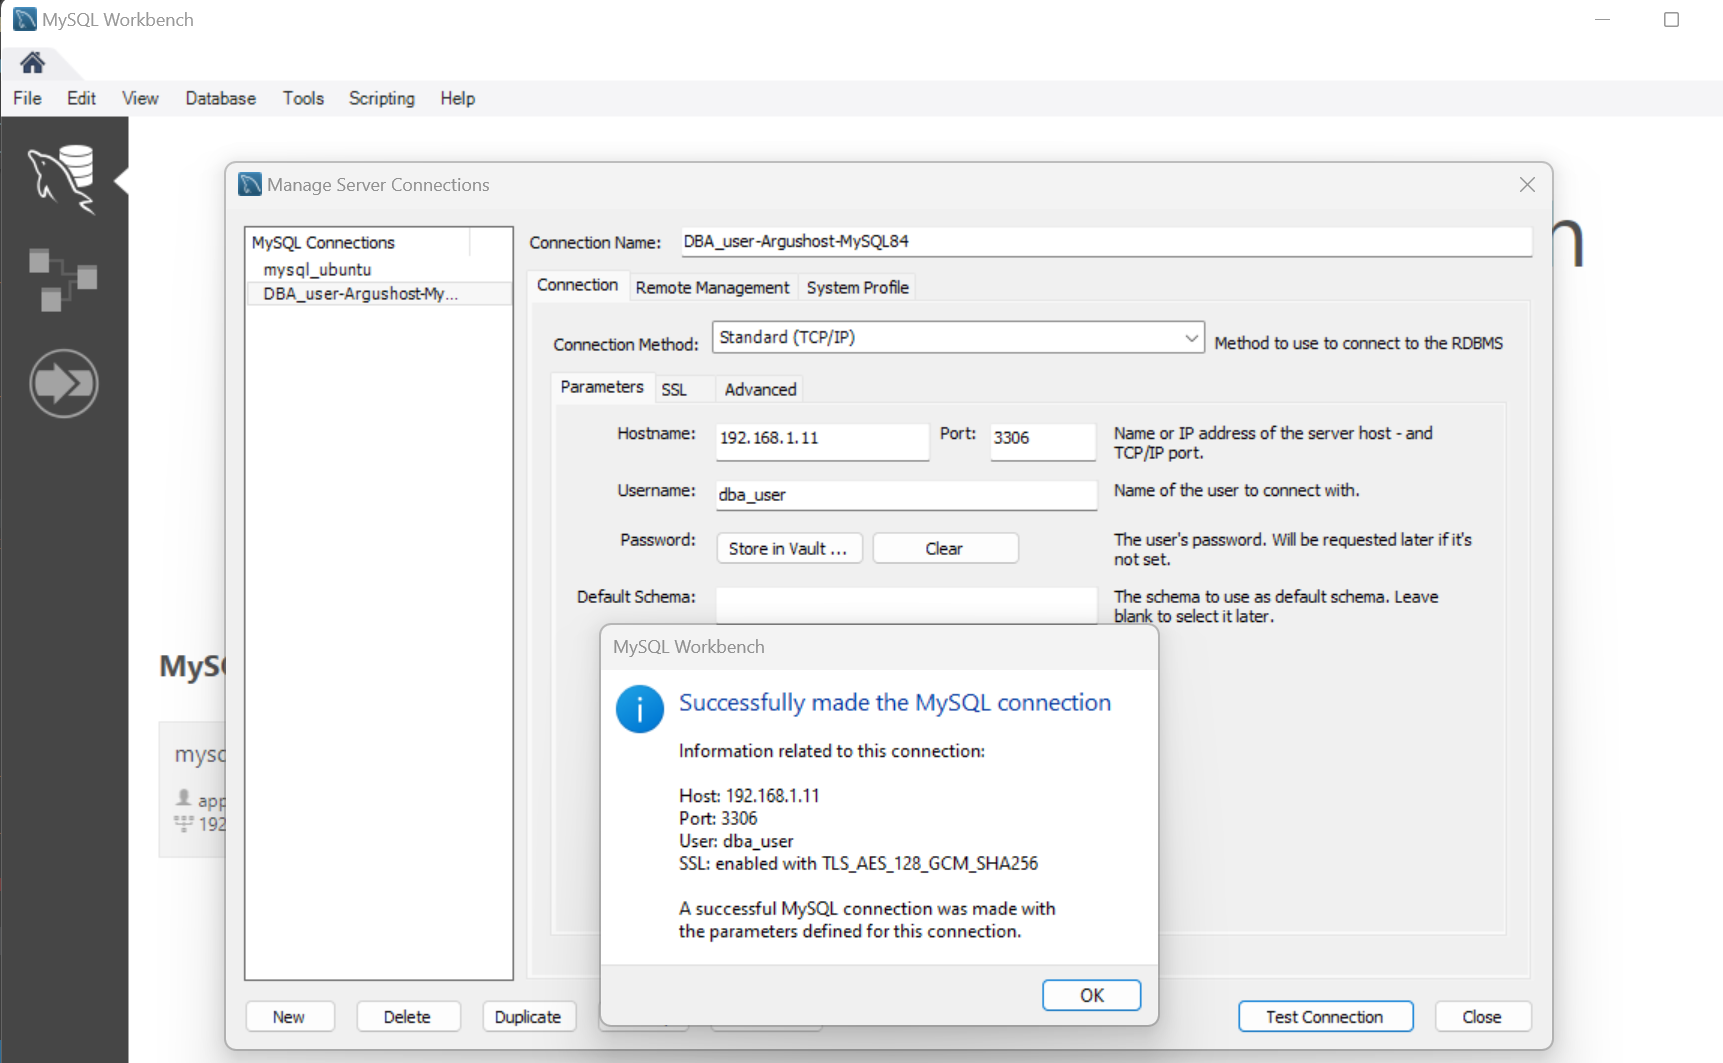Viewport: 1723px width, 1063px height.
Task: Click the 'Successfully made the MySQL connection' heading
Action: coord(895,703)
